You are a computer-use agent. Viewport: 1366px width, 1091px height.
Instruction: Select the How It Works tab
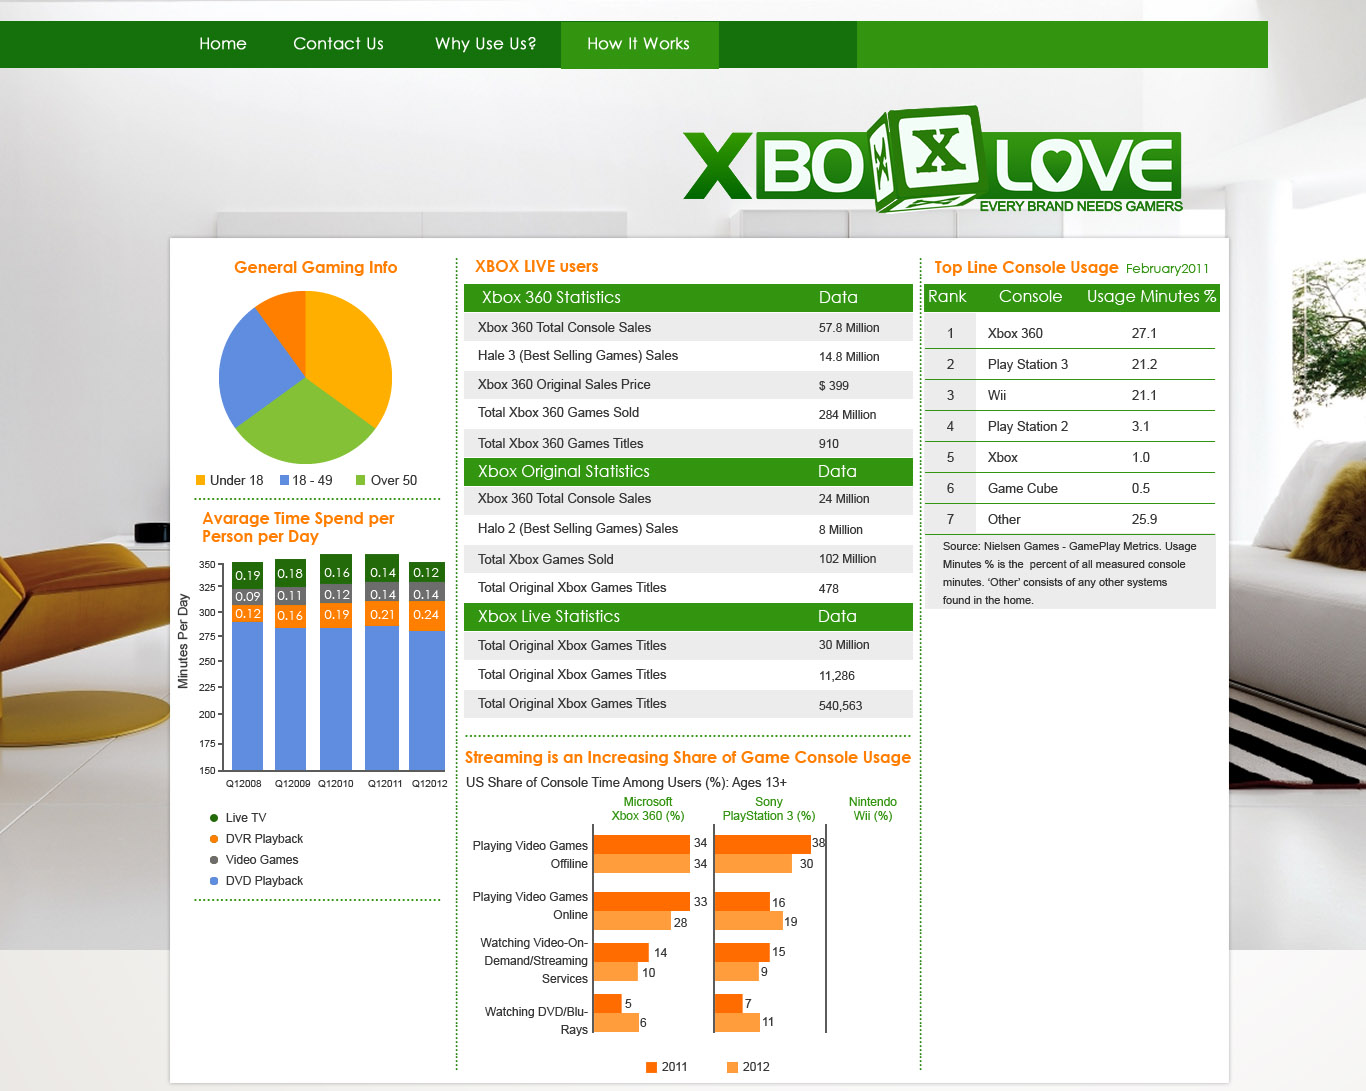(x=638, y=44)
